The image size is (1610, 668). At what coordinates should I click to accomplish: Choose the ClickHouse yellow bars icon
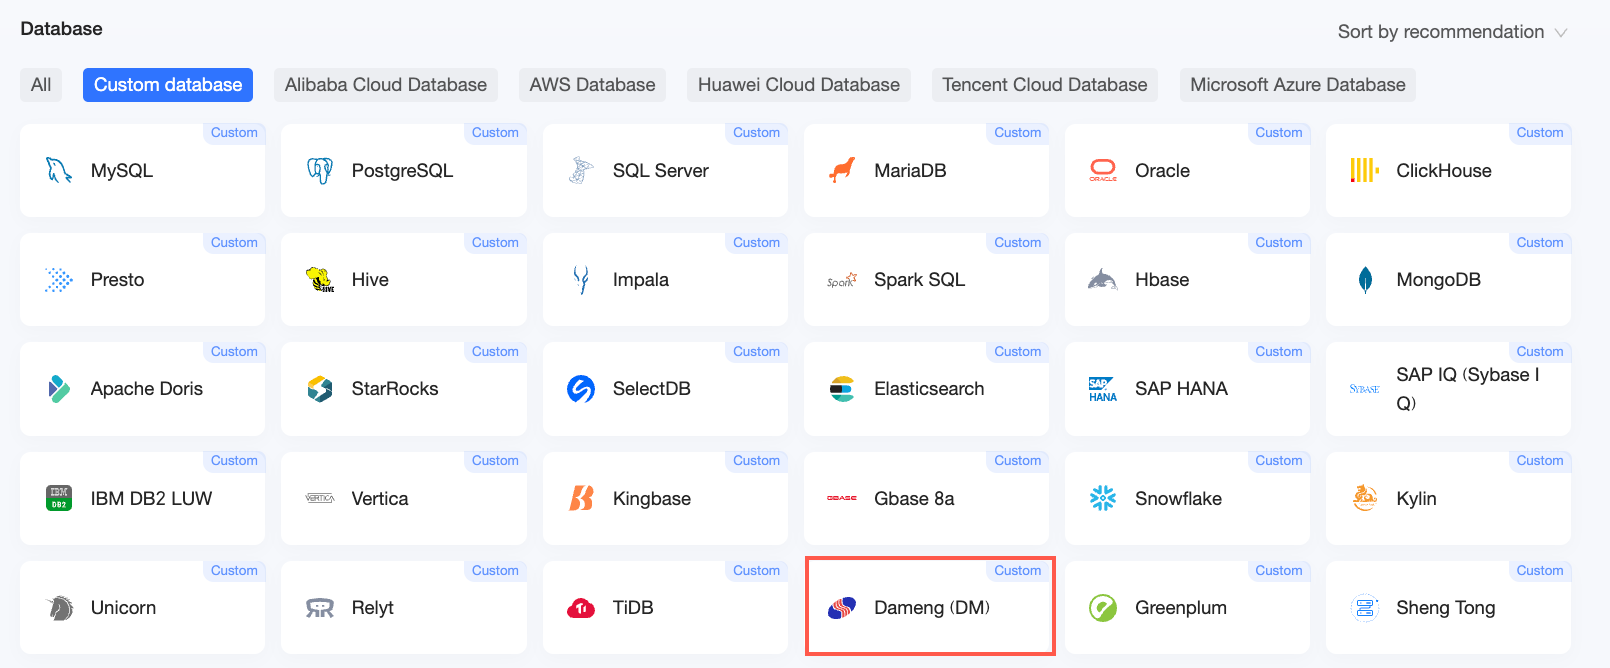point(1364,171)
